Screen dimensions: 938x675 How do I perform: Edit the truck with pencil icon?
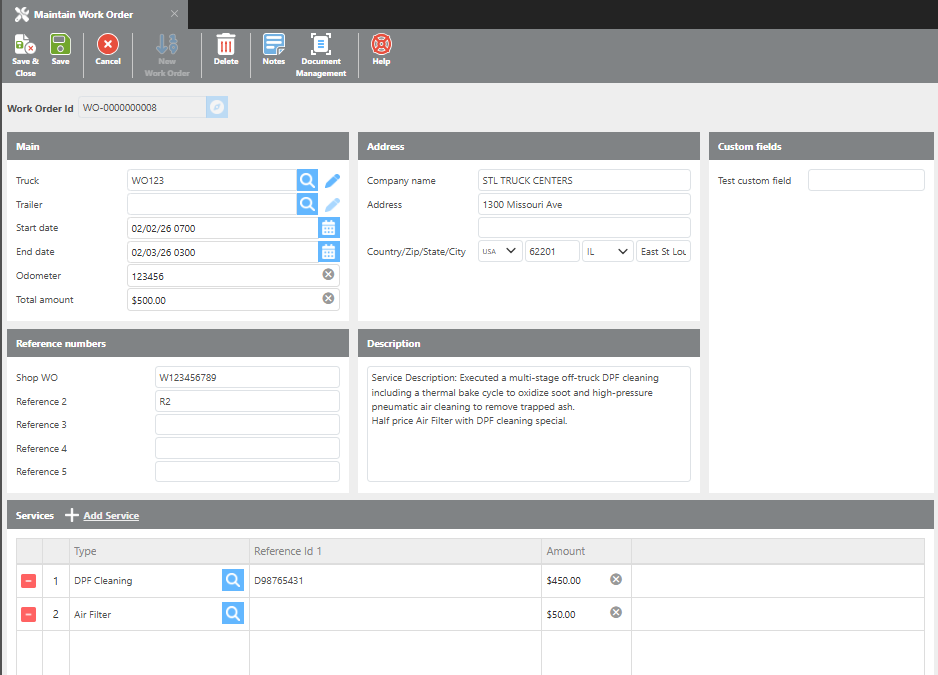click(332, 181)
